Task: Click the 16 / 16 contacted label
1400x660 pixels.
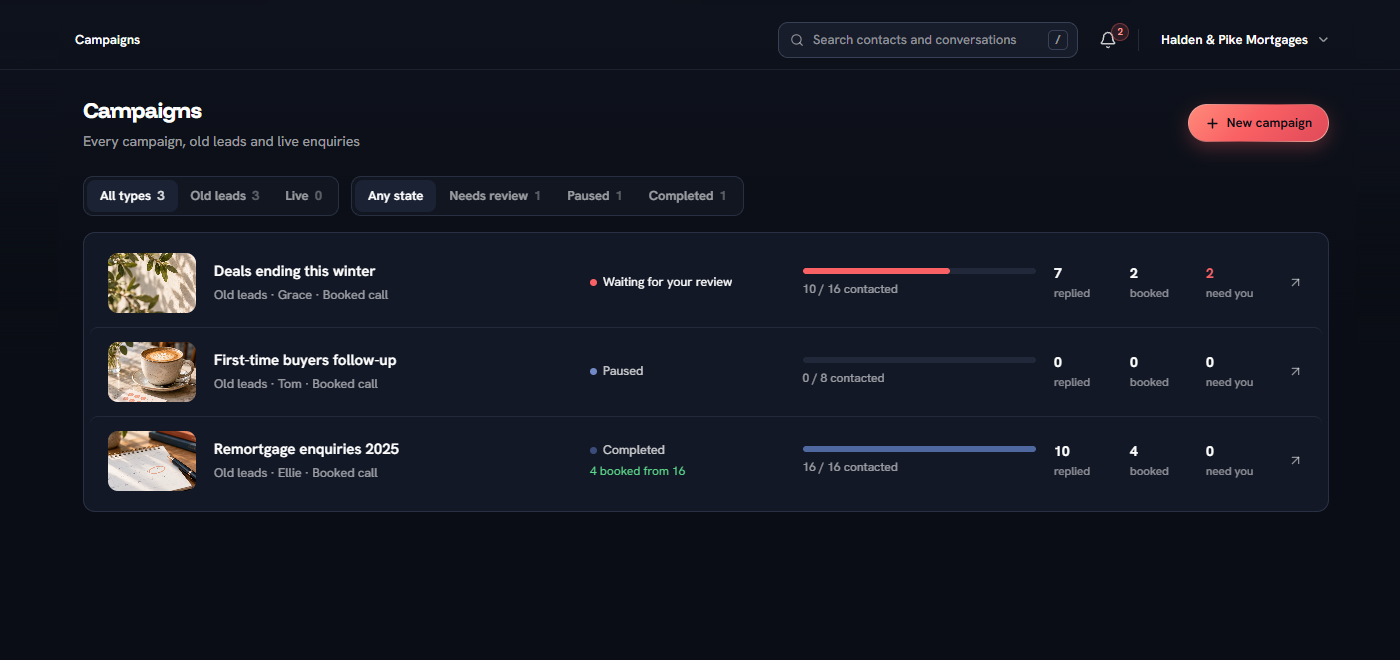Action: click(850, 467)
